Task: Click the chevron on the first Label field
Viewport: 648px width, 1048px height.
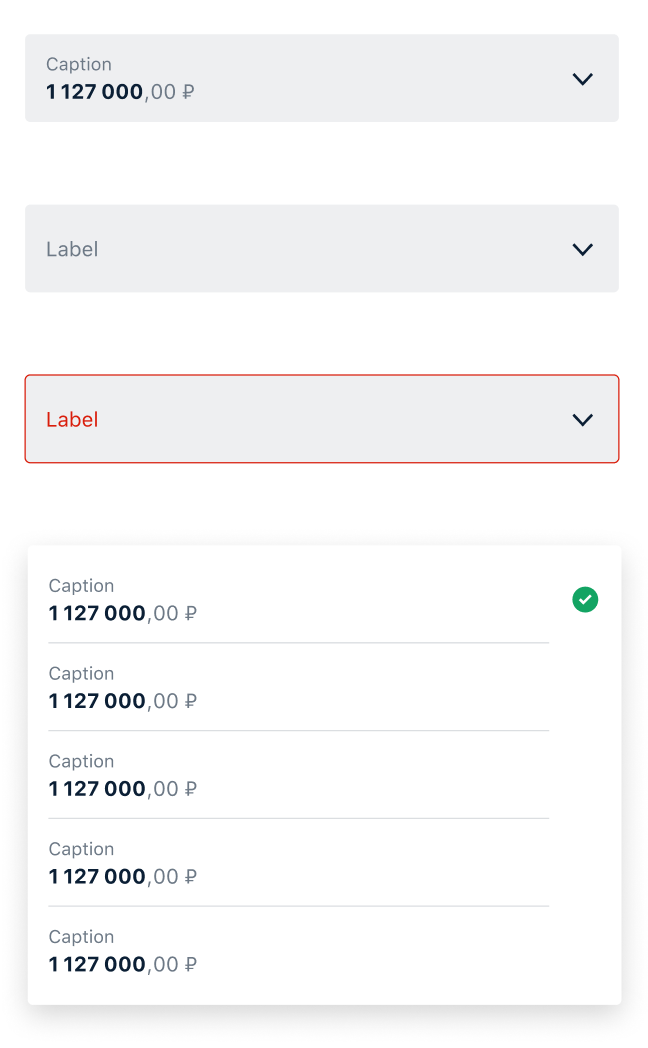Action: 583,249
